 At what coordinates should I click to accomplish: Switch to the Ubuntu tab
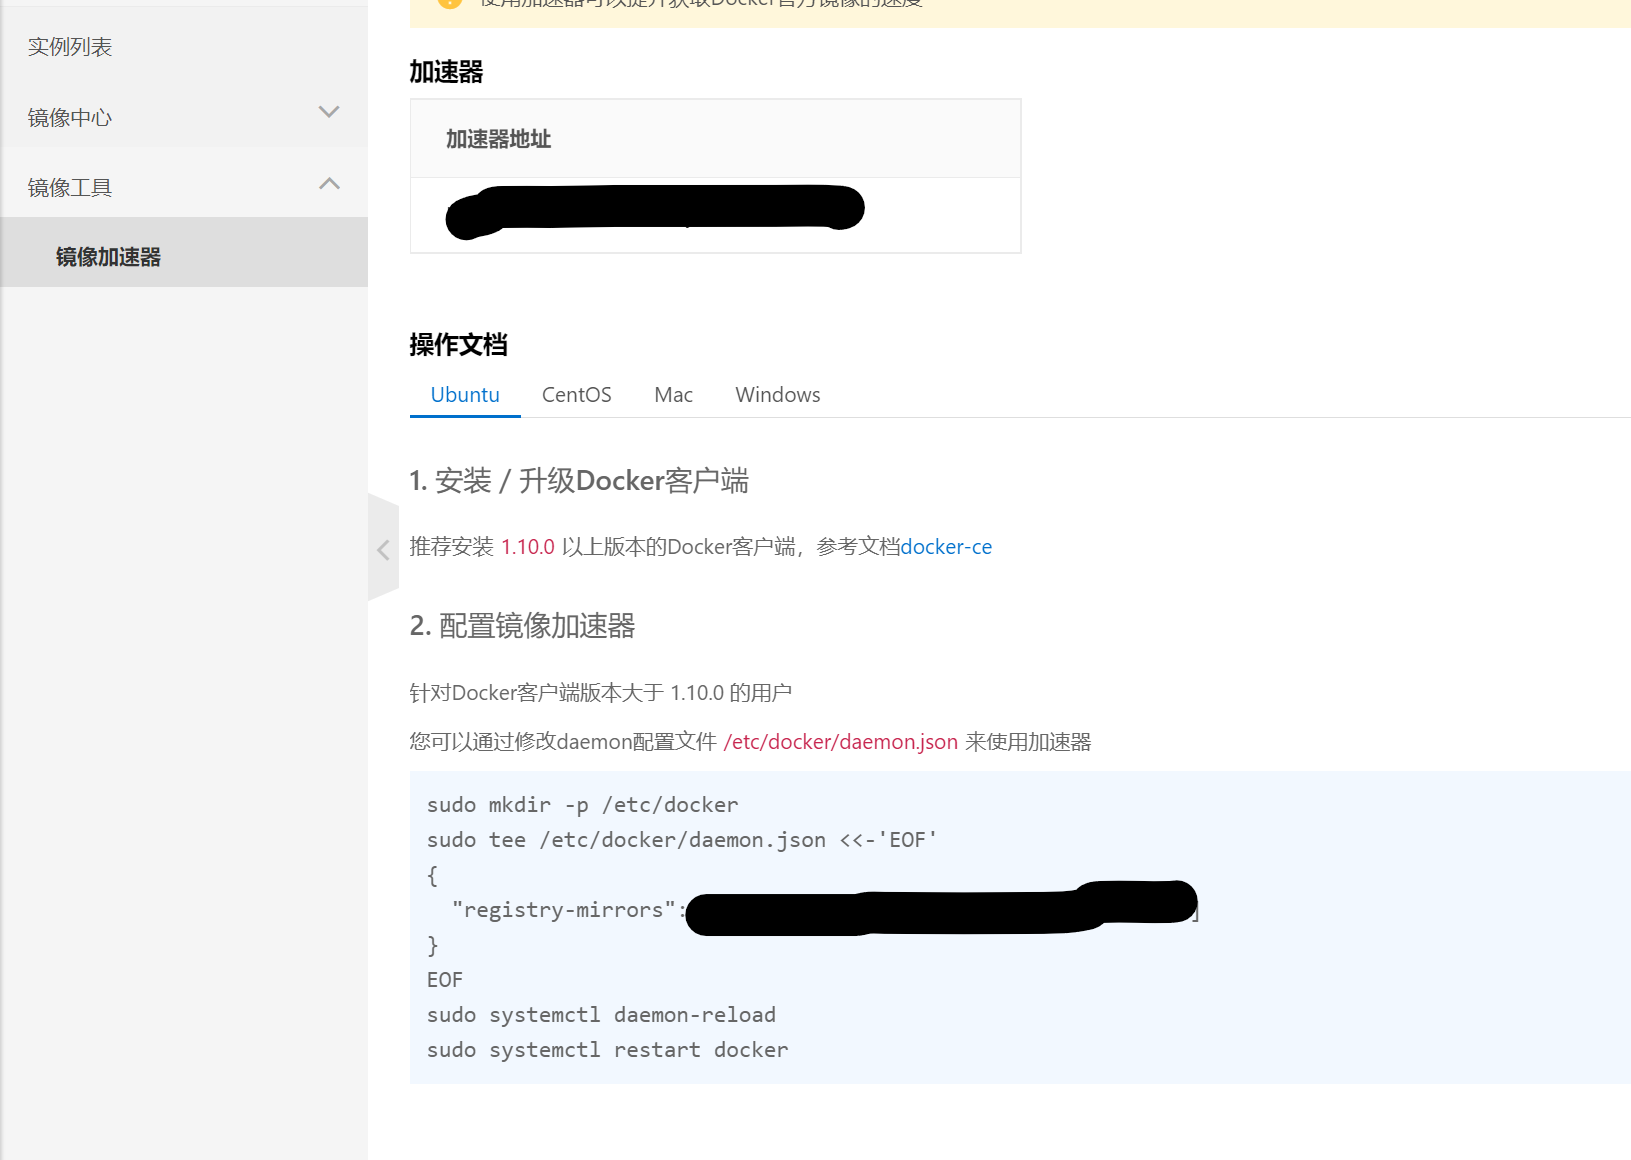pos(465,395)
